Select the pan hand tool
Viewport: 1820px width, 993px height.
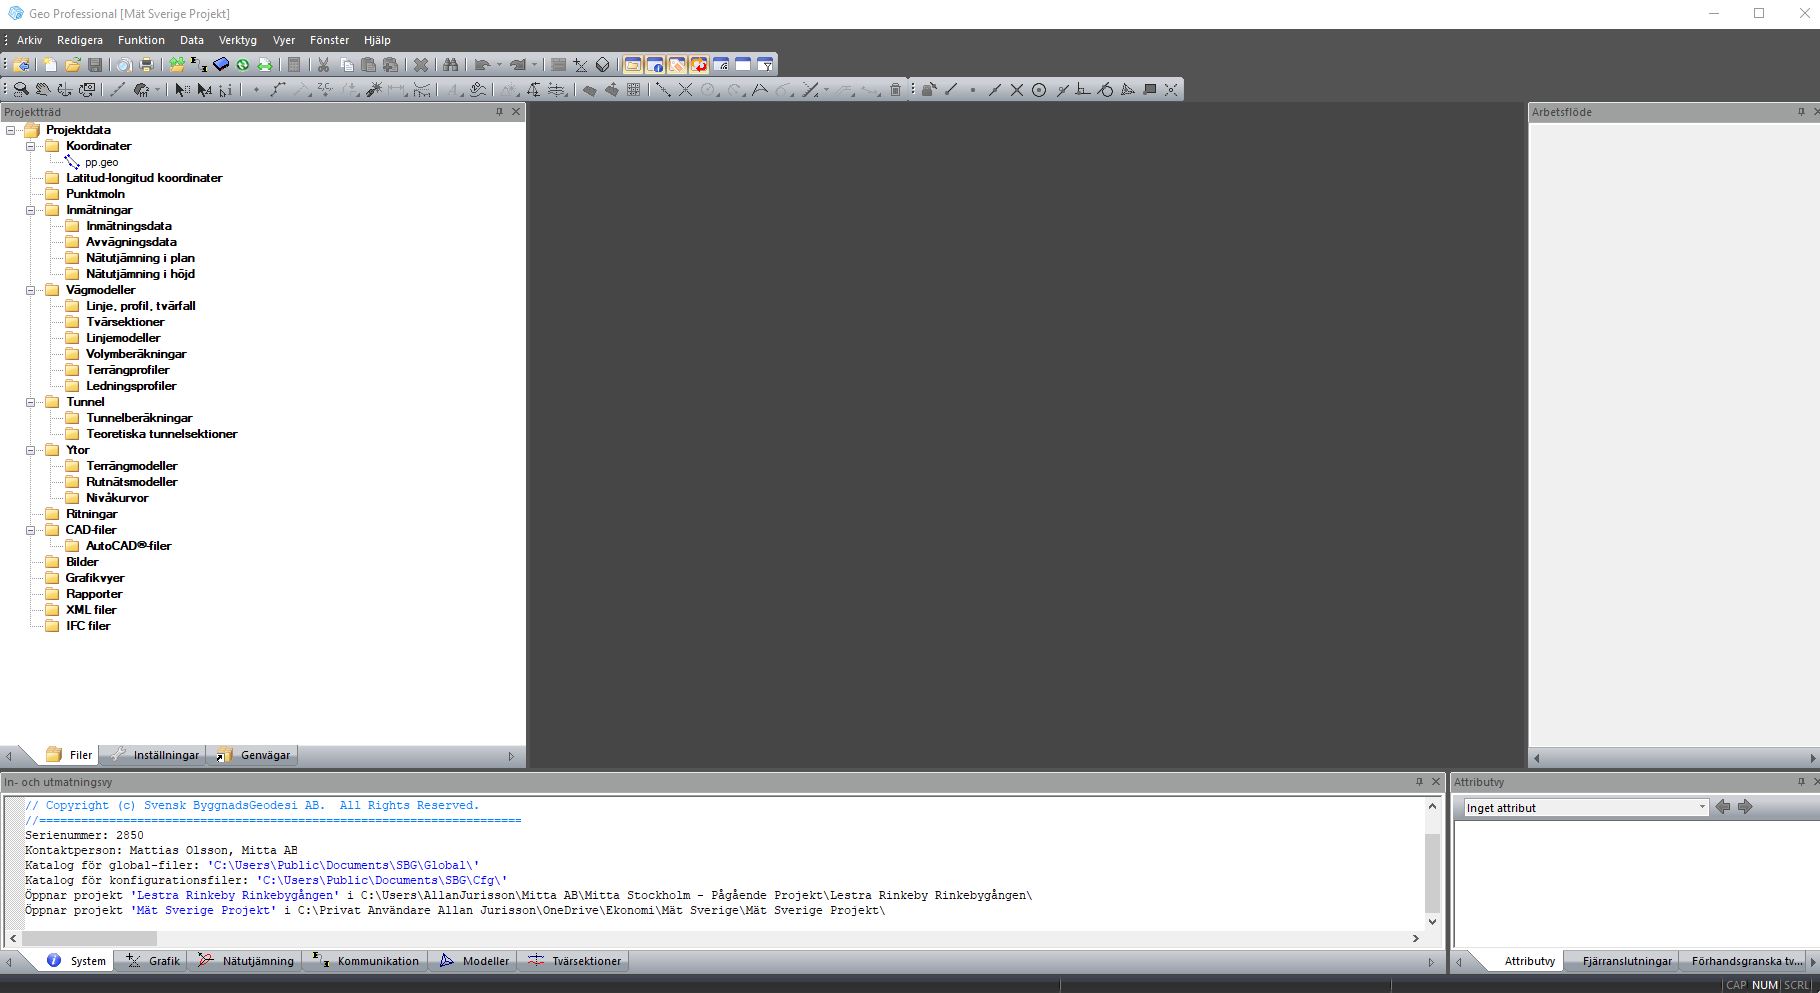[43, 89]
